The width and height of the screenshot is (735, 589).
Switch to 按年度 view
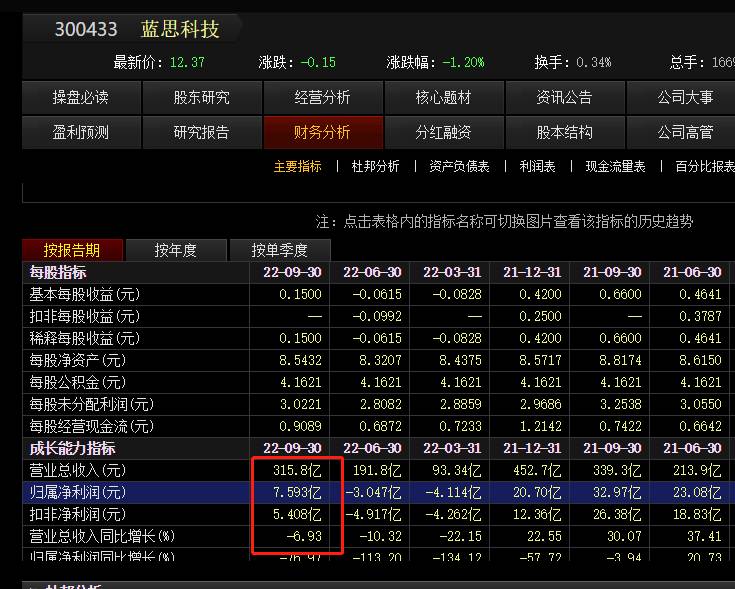[x=176, y=250]
